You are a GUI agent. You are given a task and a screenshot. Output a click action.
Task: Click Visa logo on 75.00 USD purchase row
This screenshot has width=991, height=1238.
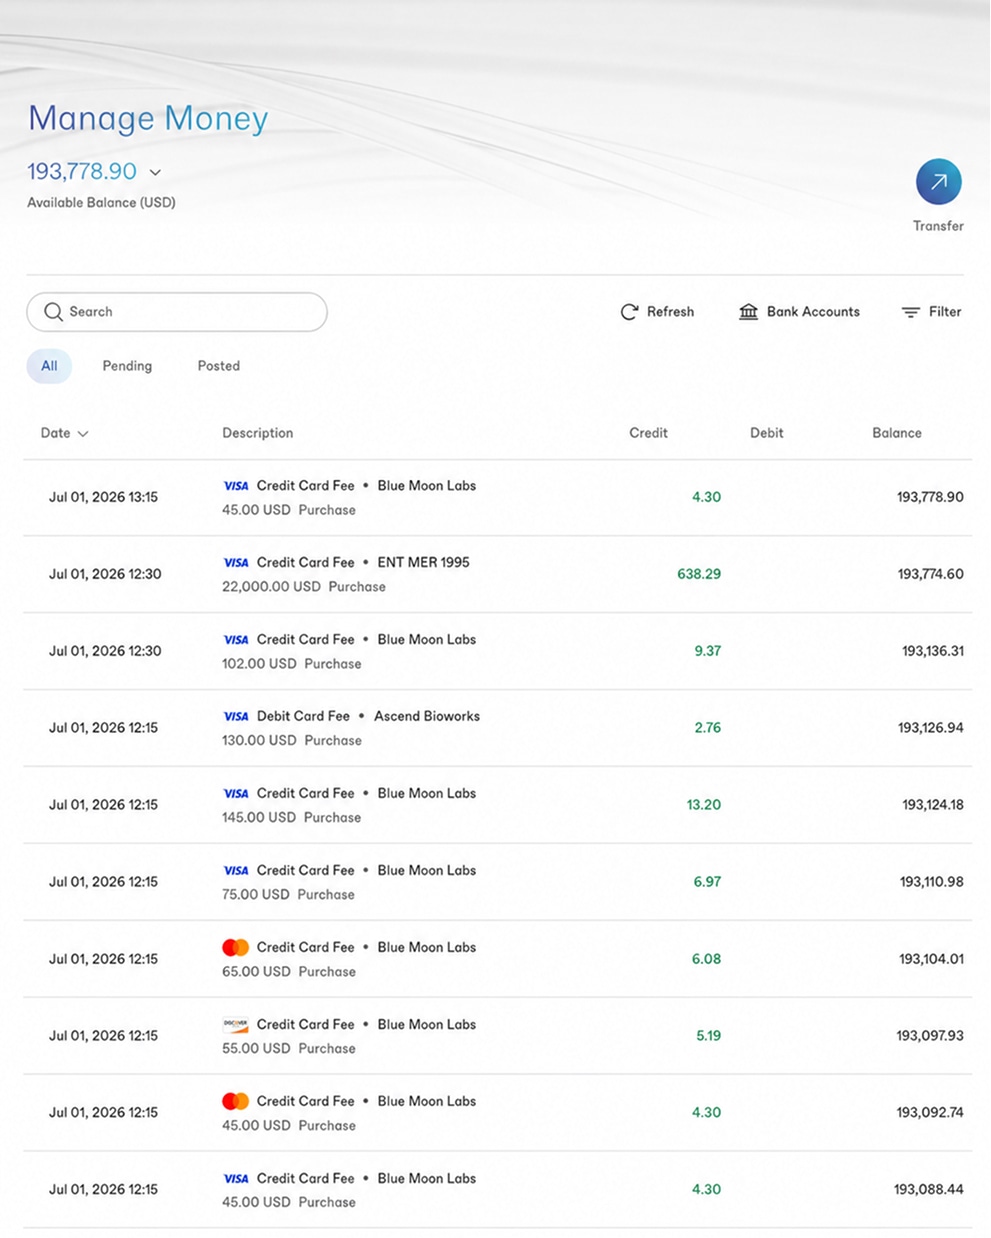pyautogui.click(x=236, y=871)
